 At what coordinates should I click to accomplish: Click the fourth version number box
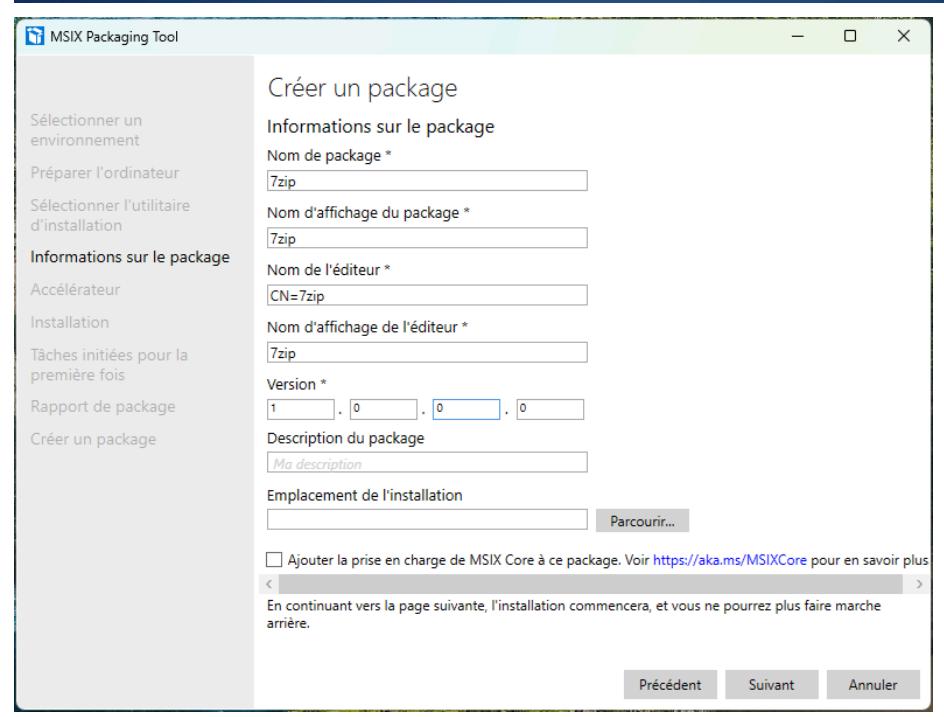click(x=550, y=409)
